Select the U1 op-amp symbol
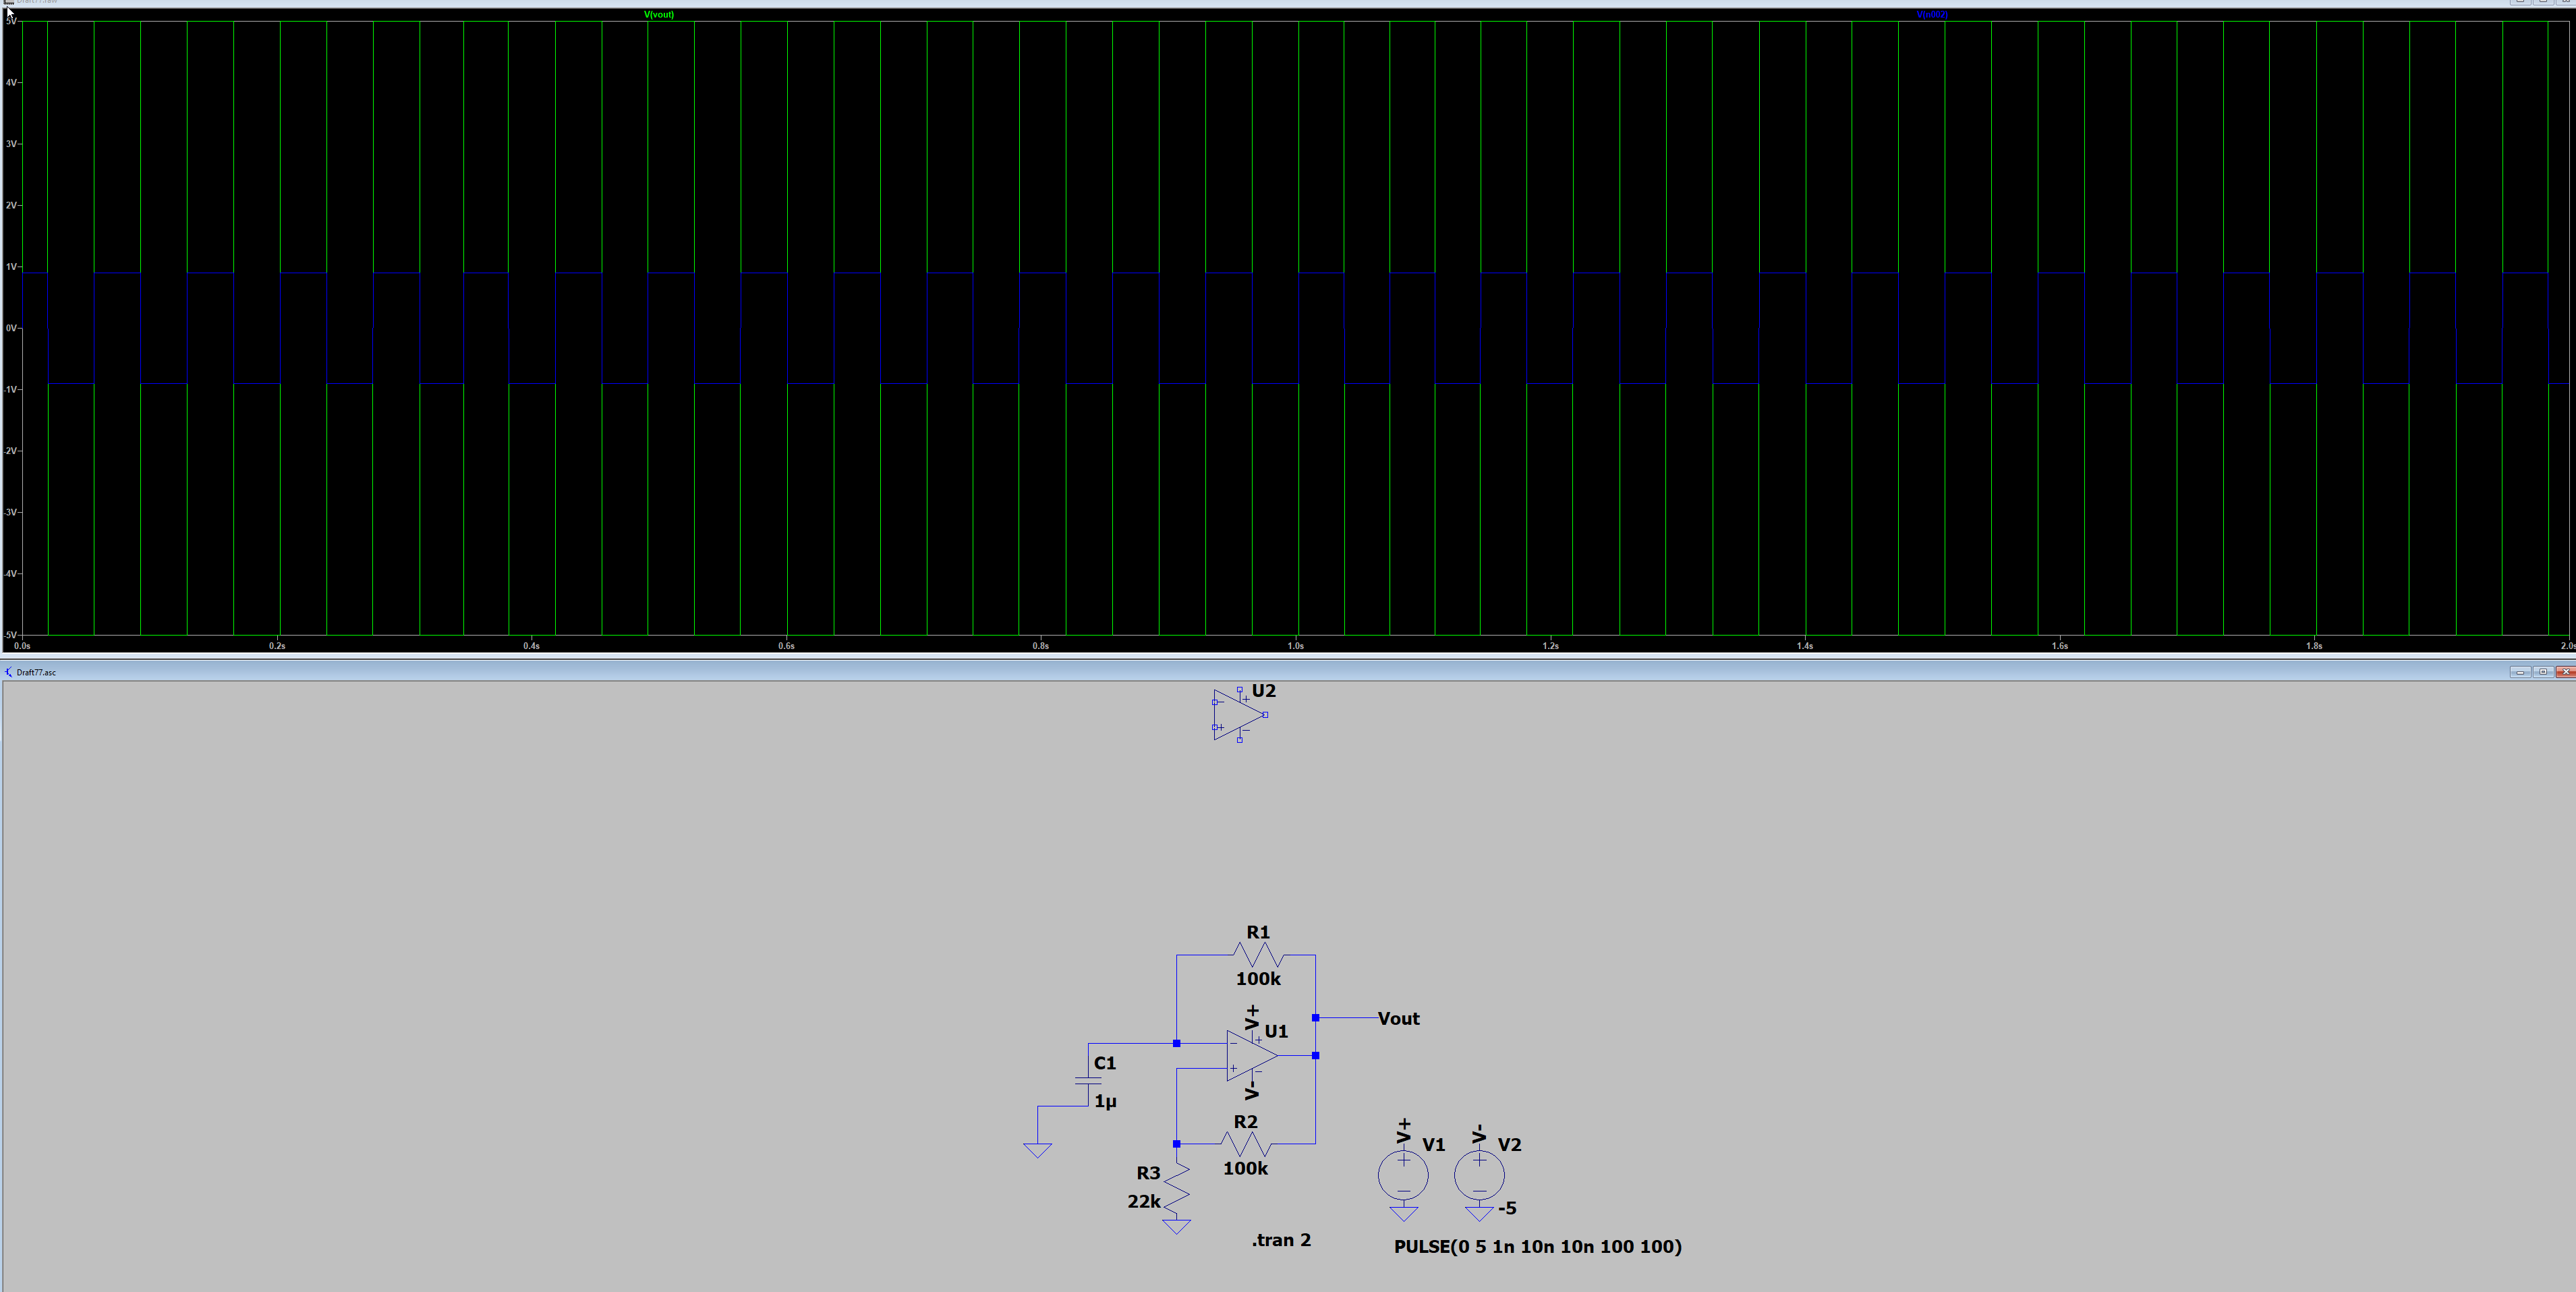The height and width of the screenshot is (1292, 2576). (1252, 1056)
